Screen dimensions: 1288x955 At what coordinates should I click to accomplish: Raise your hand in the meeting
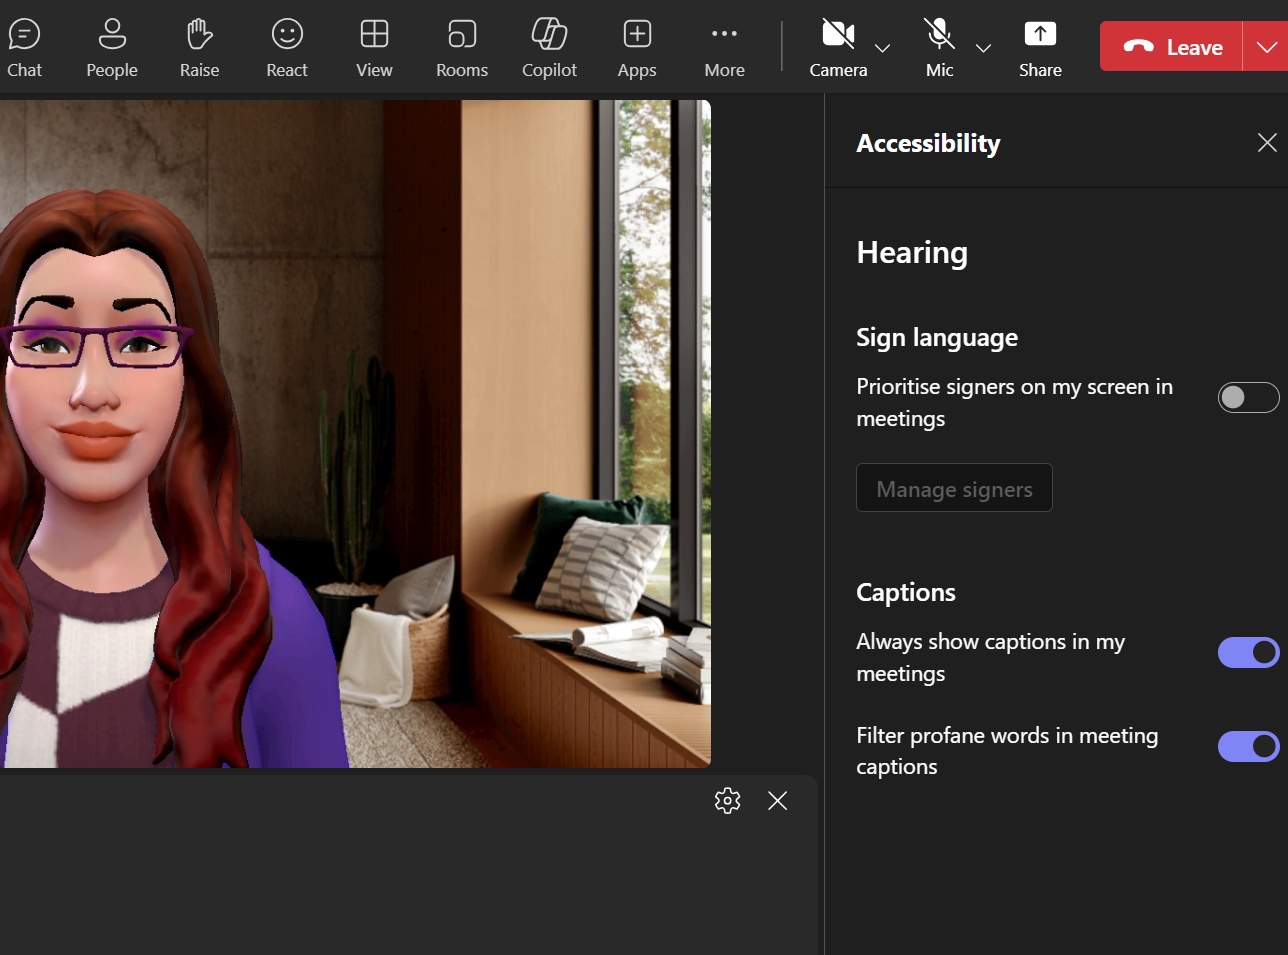point(198,45)
